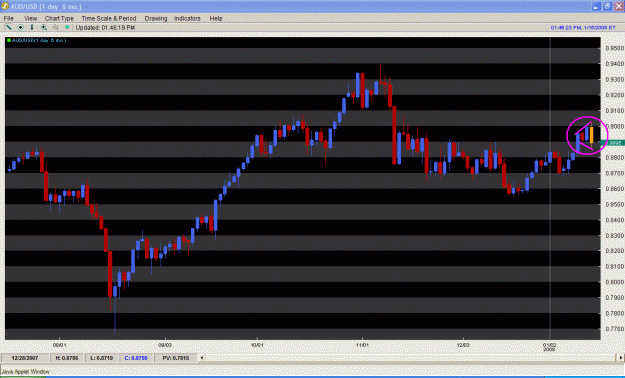The height and width of the screenshot is (378, 625).
Task: Click the green current price tag on axis
Action: pos(613,143)
